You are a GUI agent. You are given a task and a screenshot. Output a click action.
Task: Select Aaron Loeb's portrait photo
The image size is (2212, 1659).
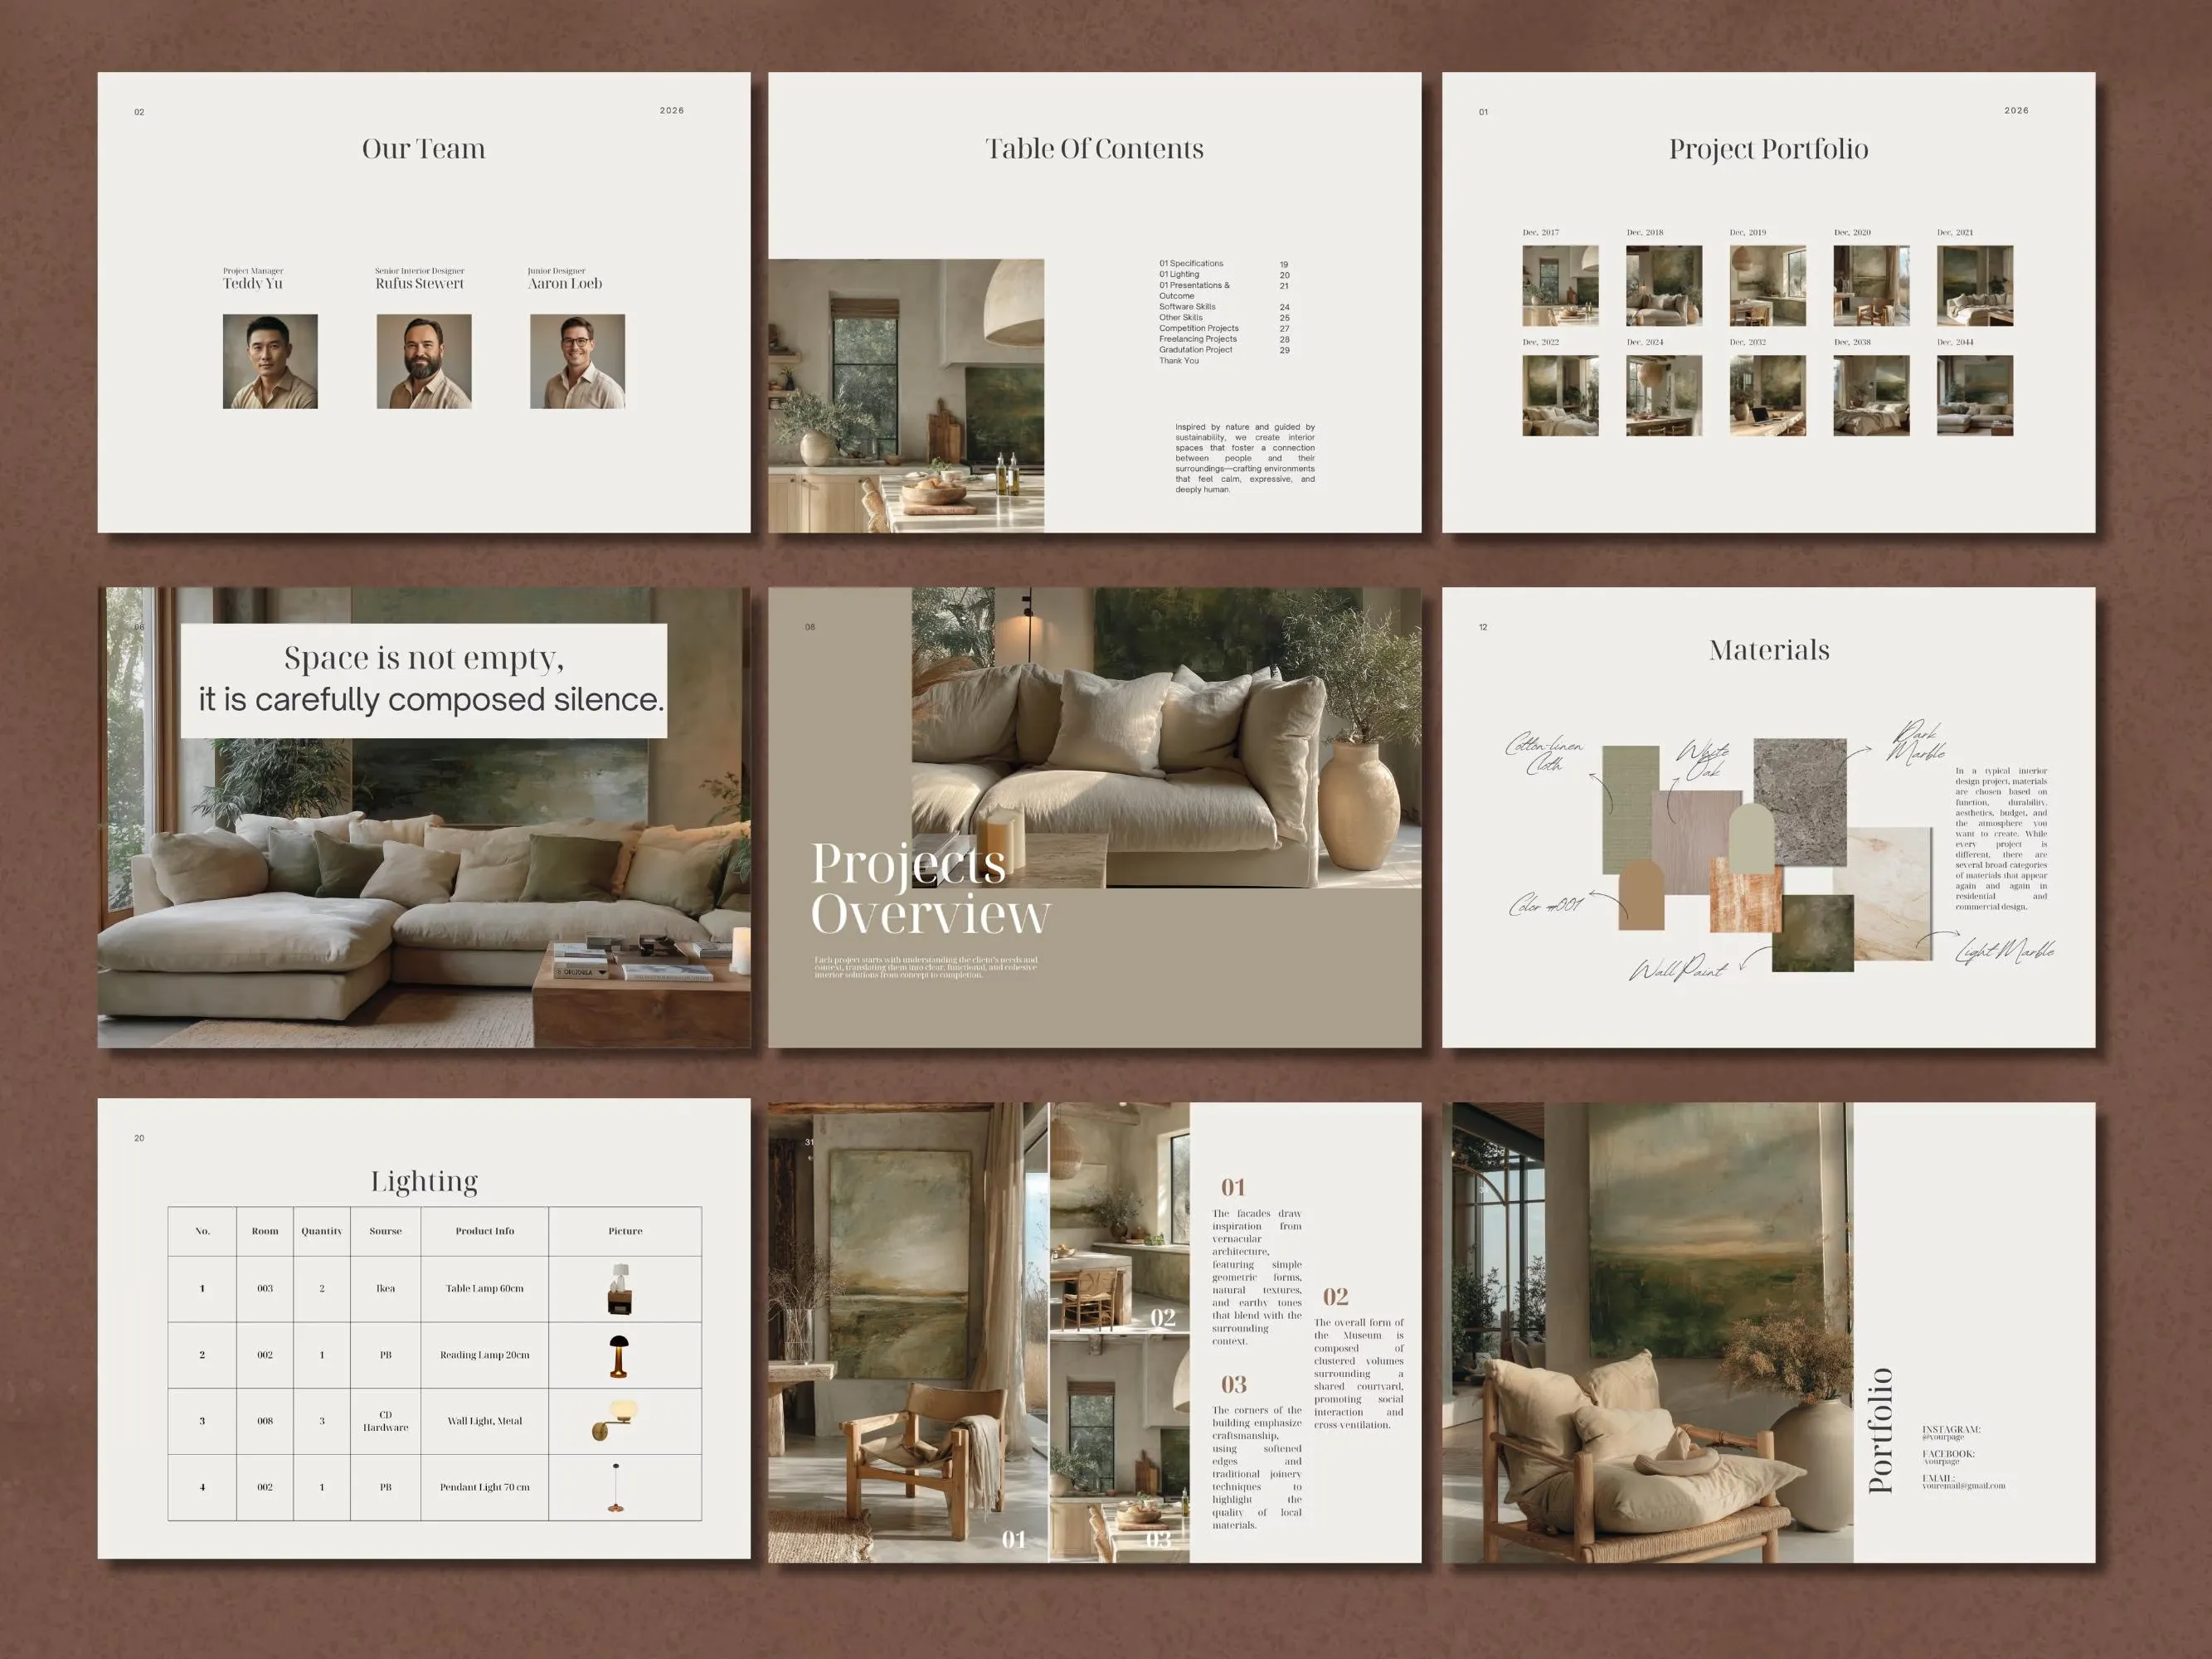click(577, 361)
